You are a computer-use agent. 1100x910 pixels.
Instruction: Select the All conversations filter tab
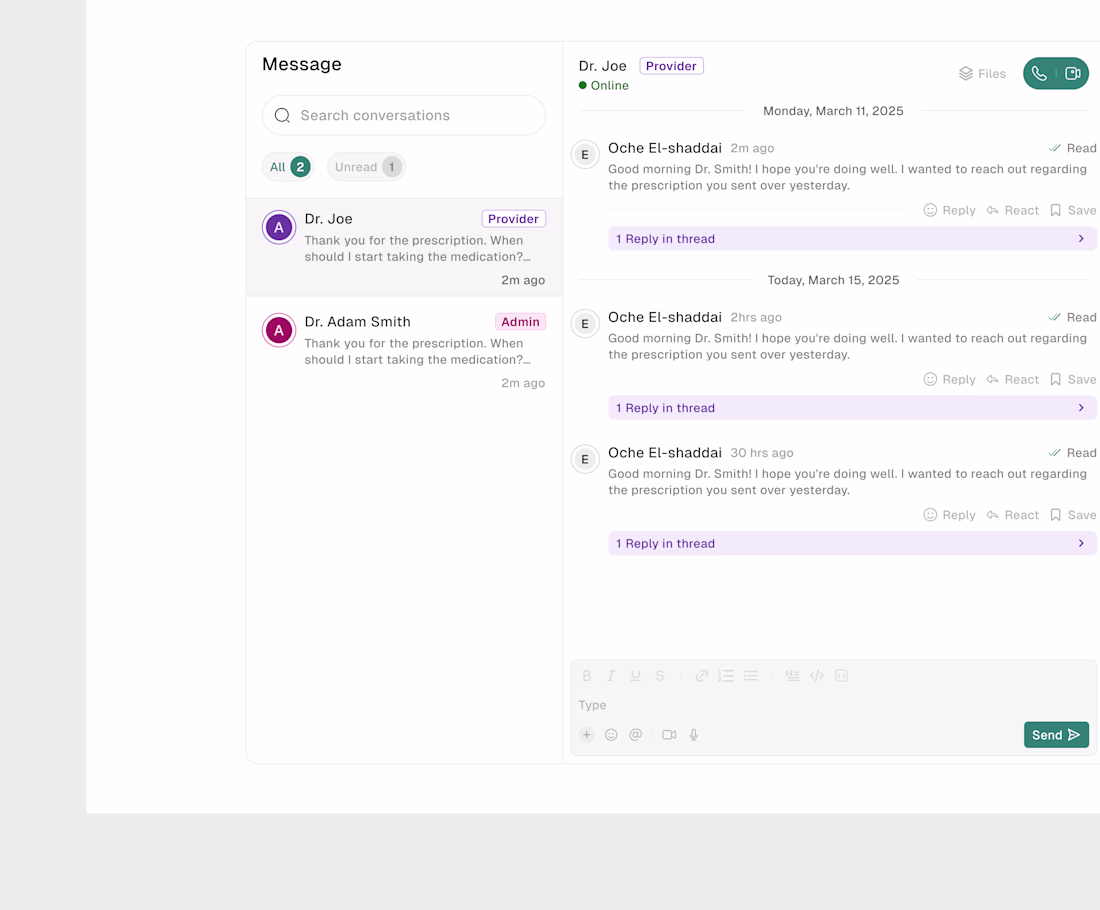288,167
